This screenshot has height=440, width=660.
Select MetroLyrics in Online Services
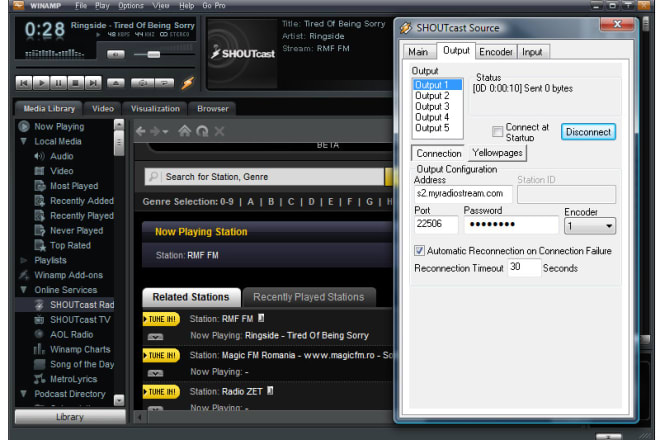[73, 379]
